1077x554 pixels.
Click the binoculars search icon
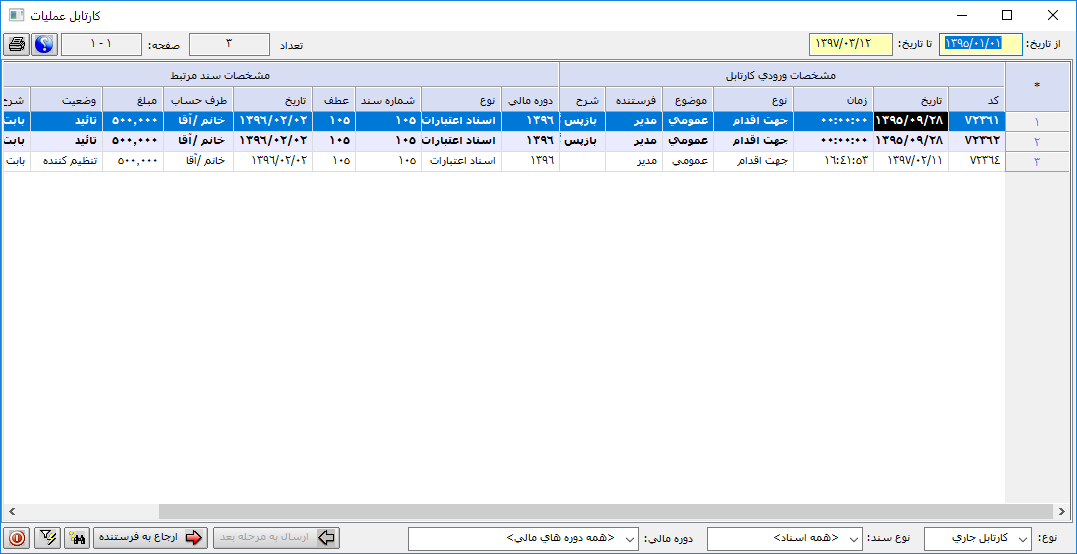click(x=77, y=538)
